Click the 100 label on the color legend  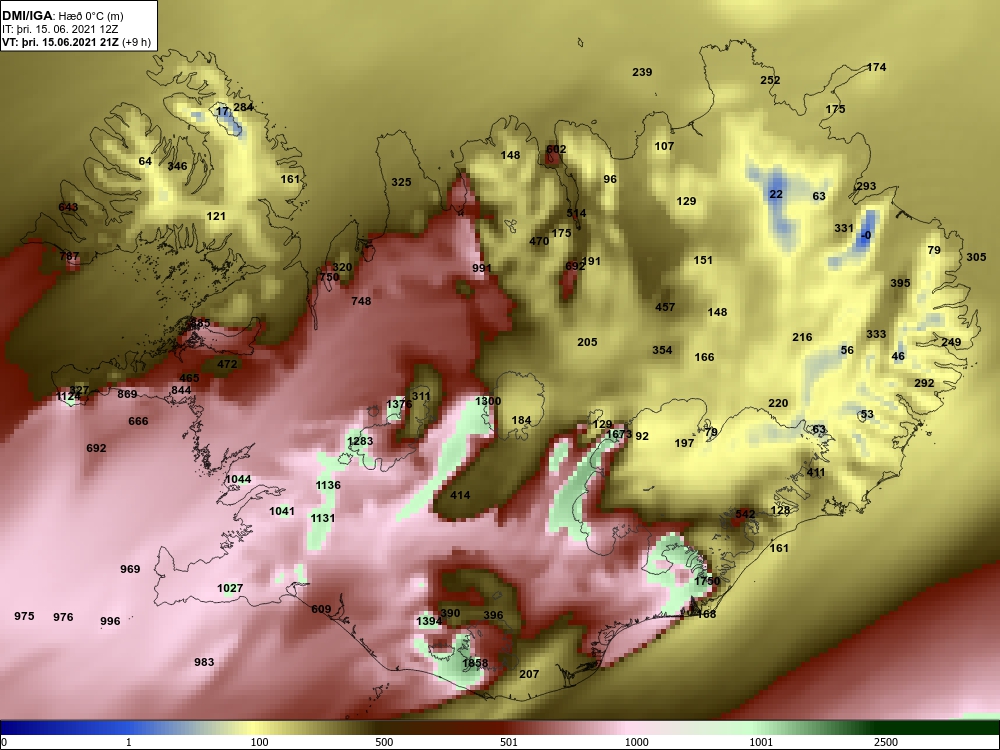(x=259, y=742)
